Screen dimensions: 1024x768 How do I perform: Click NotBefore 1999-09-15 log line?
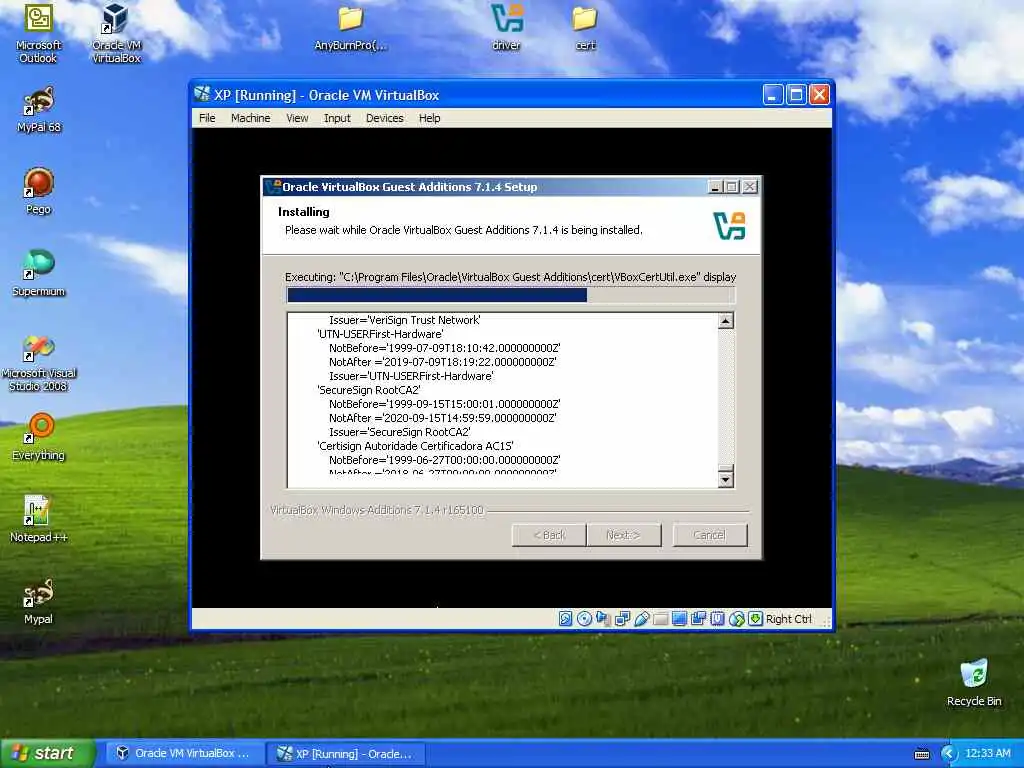[x=444, y=404]
